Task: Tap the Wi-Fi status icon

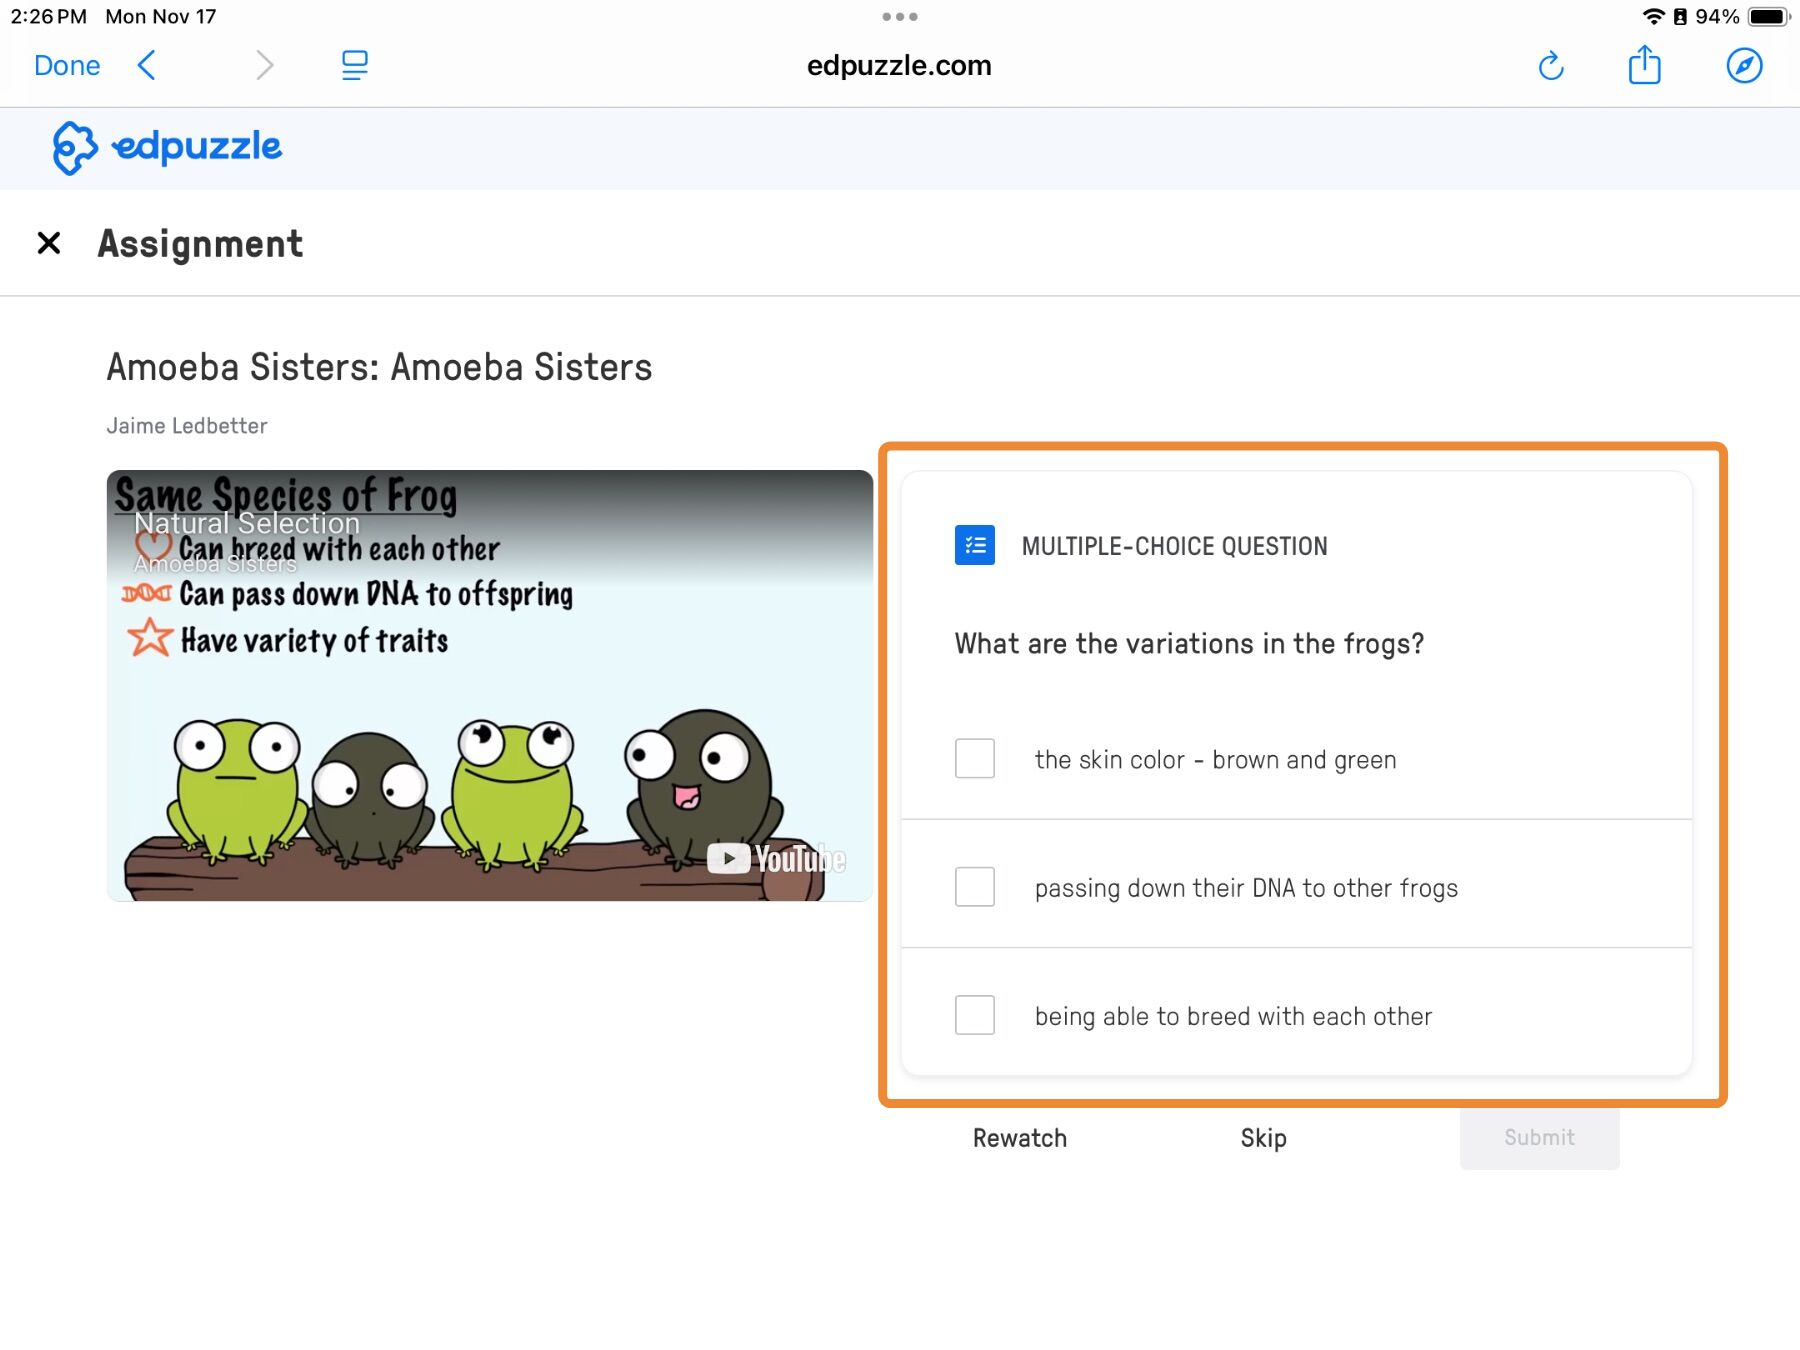Action: pyautogui.click(x=1653, y=15)
